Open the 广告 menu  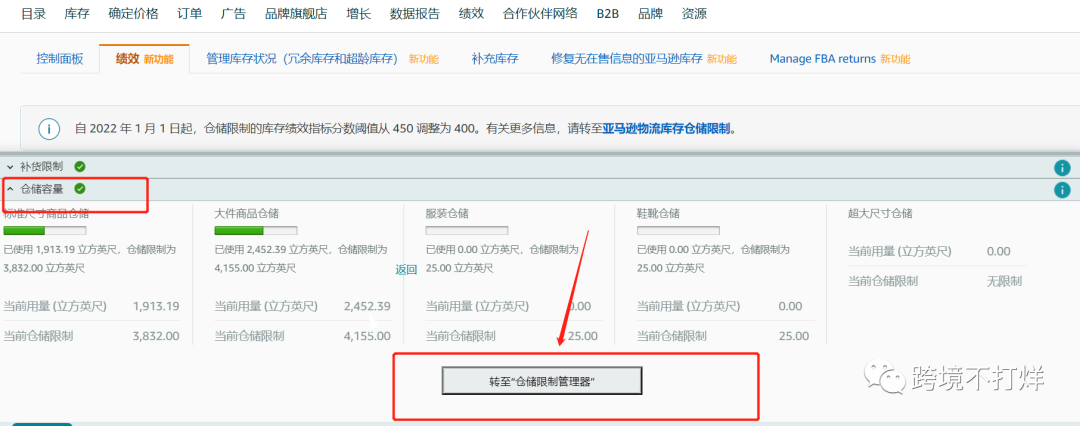coord(233,14)
